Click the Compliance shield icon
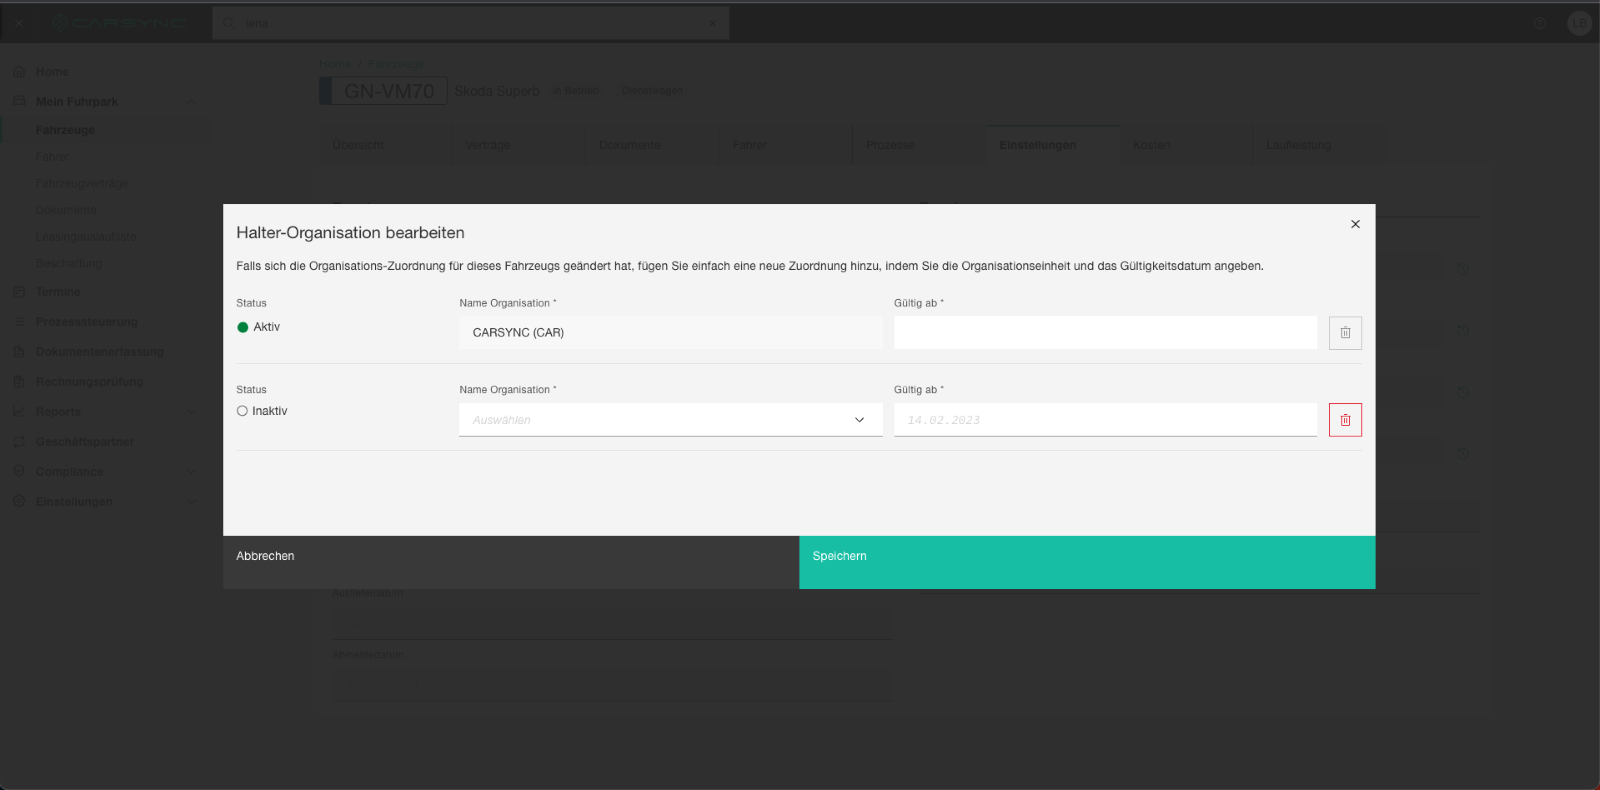Screen dimensions: 1600x790 [19, 472]
